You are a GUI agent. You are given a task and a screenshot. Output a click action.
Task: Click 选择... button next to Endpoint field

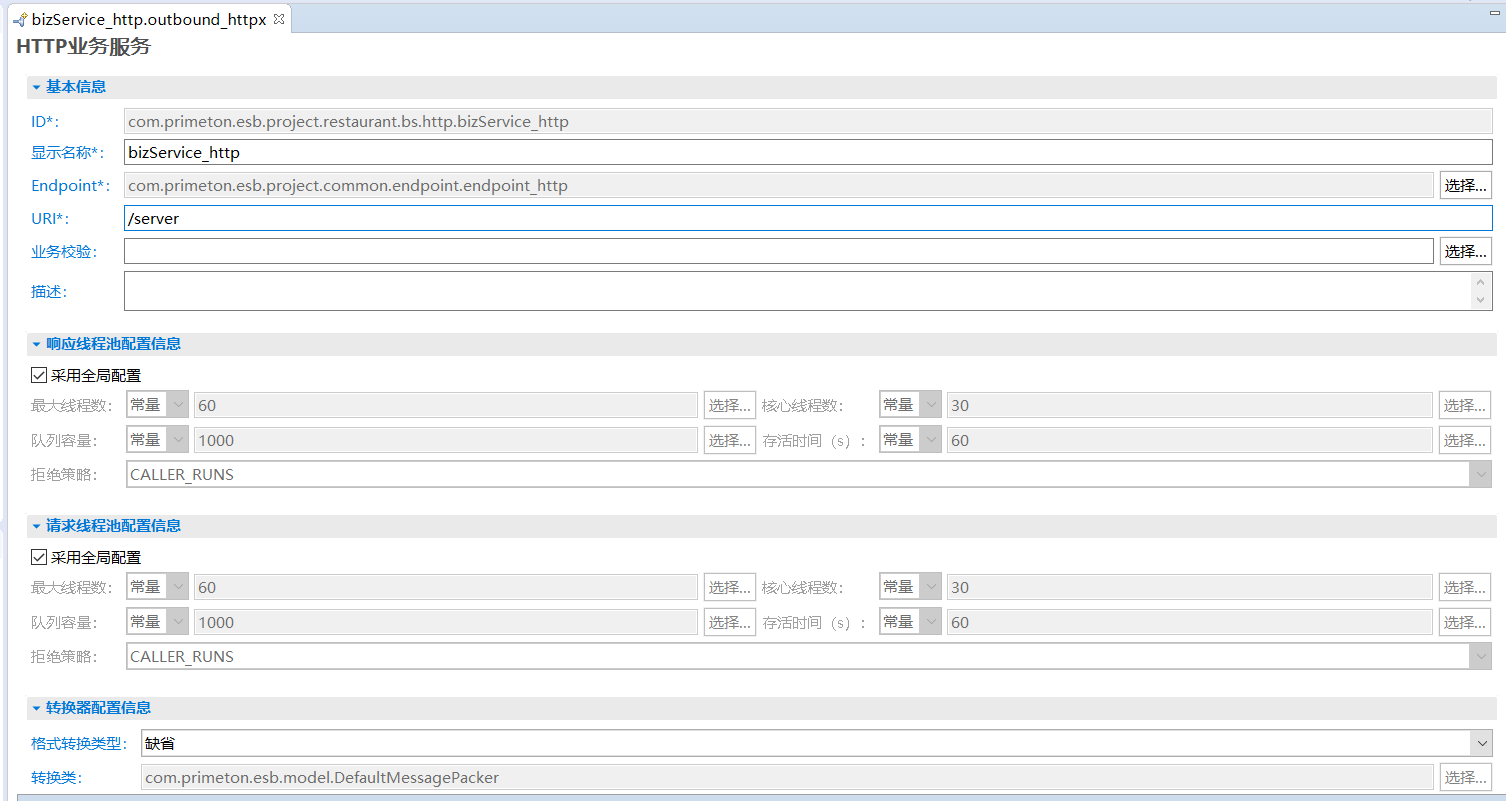[1465, 185]
